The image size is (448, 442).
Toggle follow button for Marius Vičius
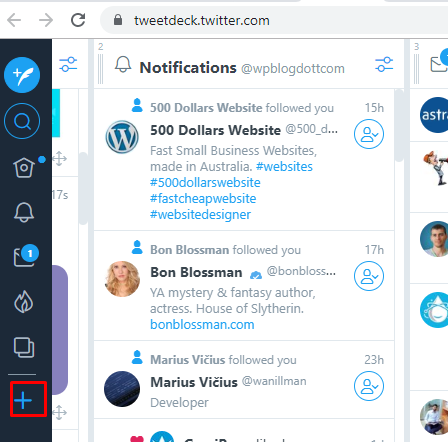[x=369, y=386]
